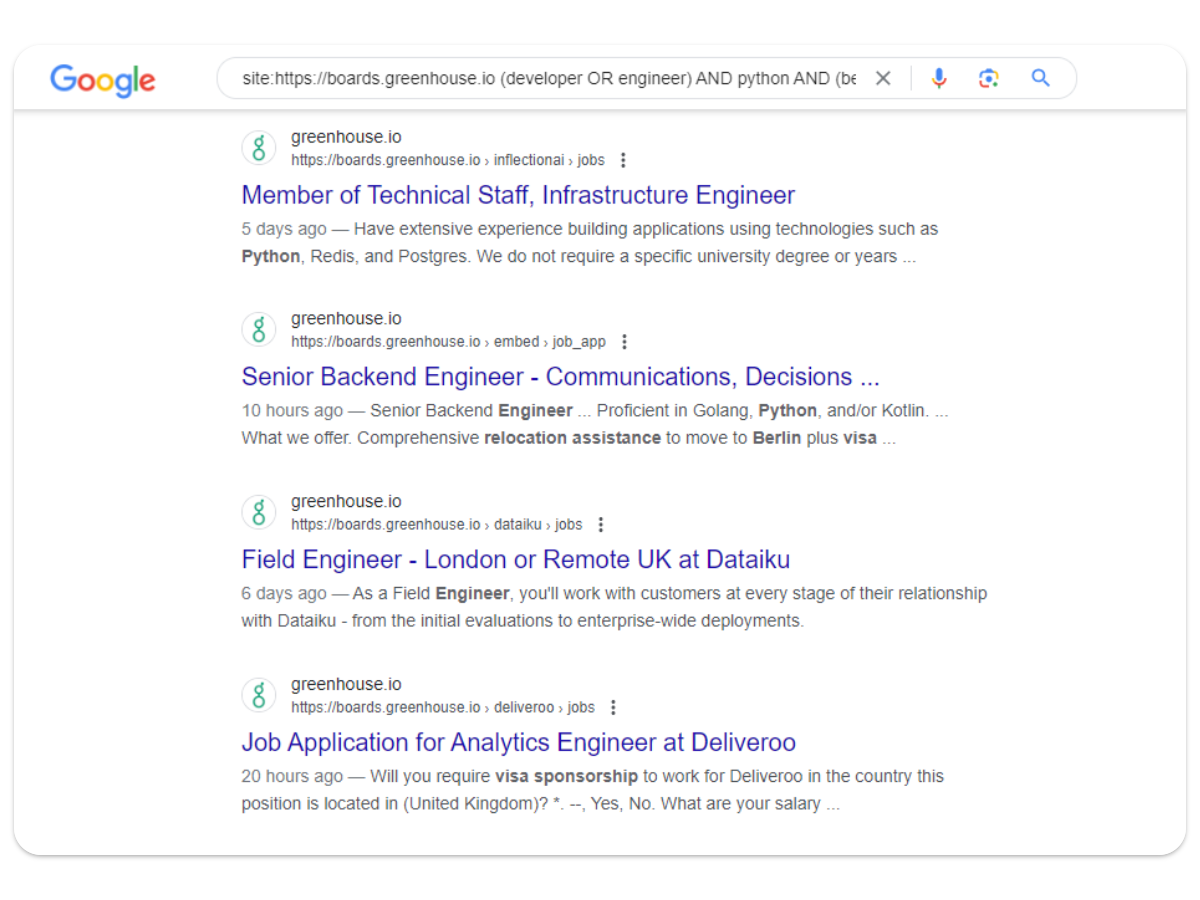This screenshot has height=900, width=1200.
Task: Open more options for dataiku result
Action: coord(601,525)
